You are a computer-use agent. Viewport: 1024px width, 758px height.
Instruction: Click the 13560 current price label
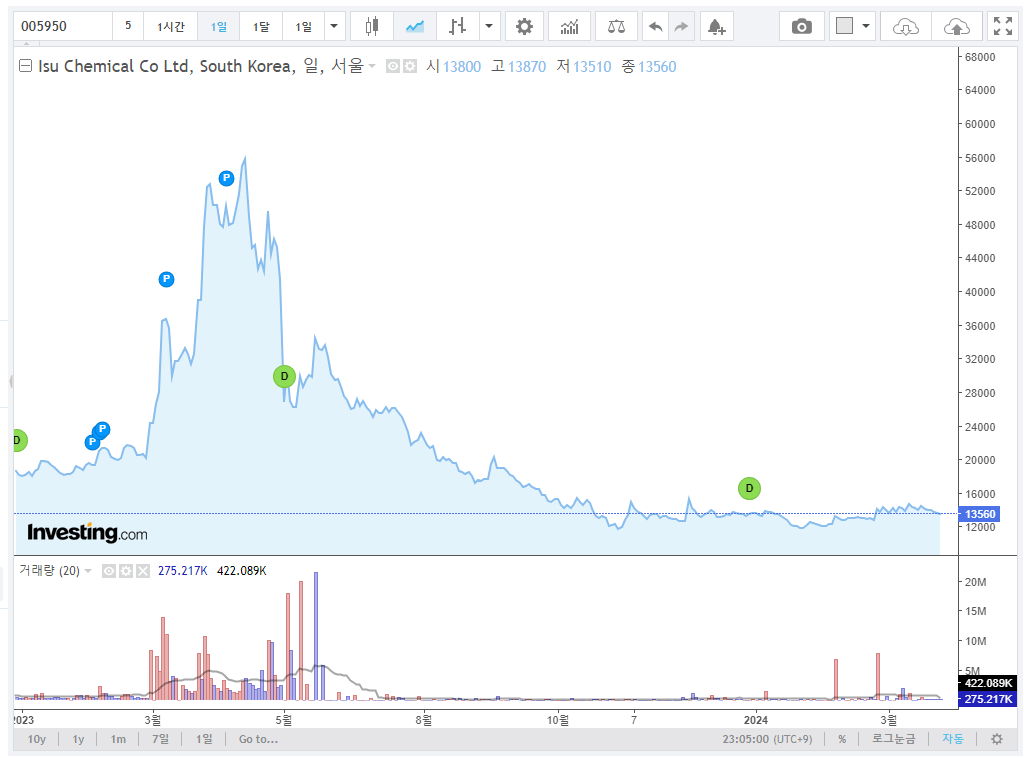tap(978, 514)
